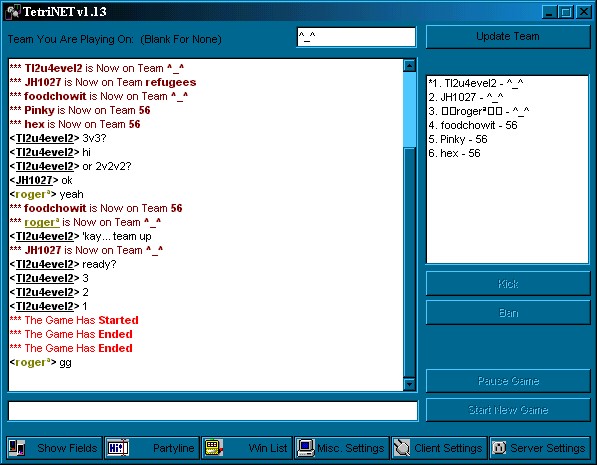Click the Ban button
The height and width of the screenshot is (465, 597).
(x=508, y=313)
